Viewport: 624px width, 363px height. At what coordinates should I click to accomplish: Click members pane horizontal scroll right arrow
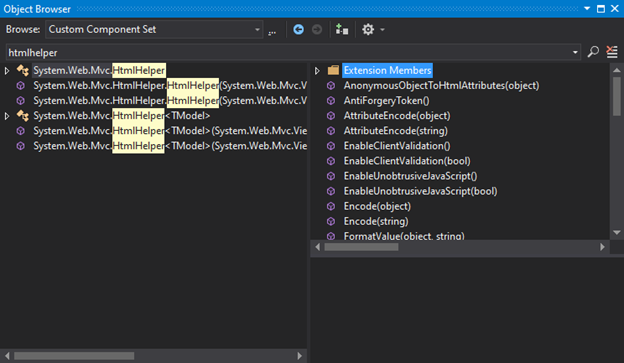(x=602, y=247)
